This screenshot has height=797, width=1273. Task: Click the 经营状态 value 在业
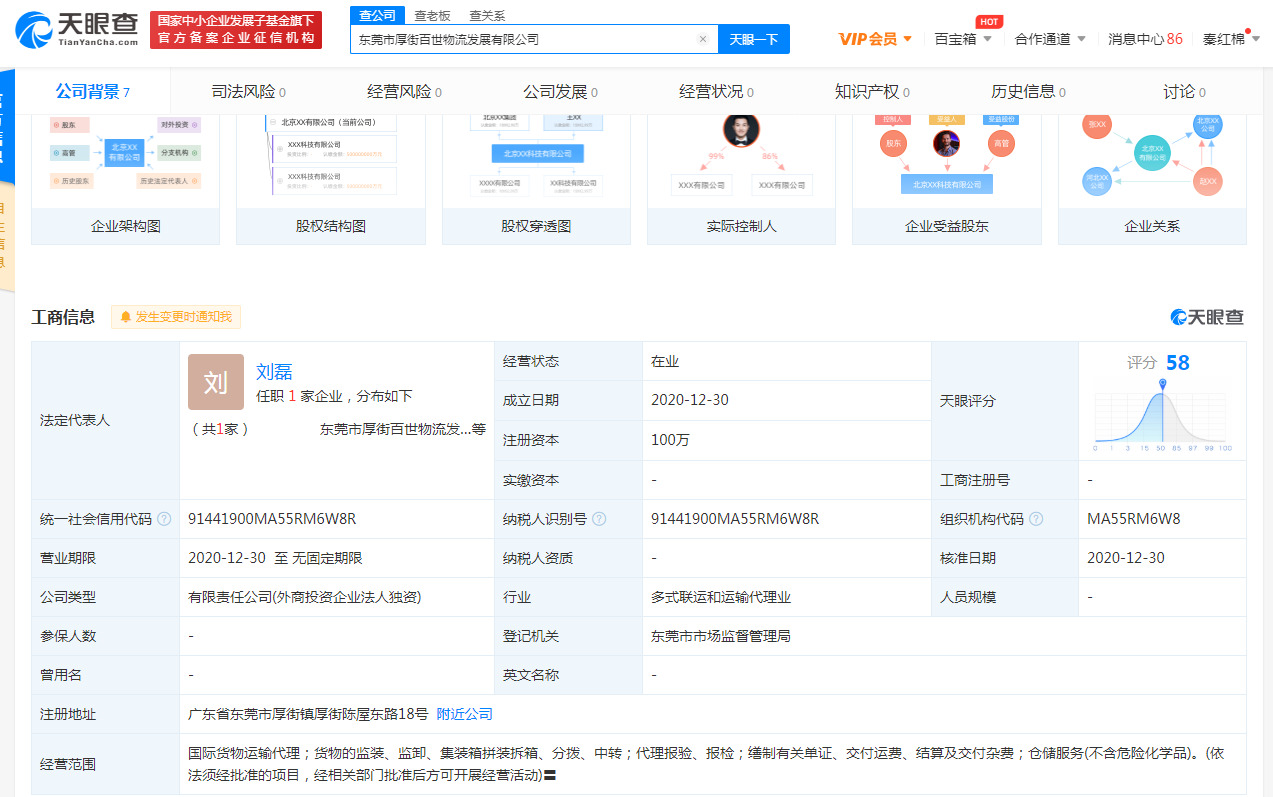tap(665, 362)
